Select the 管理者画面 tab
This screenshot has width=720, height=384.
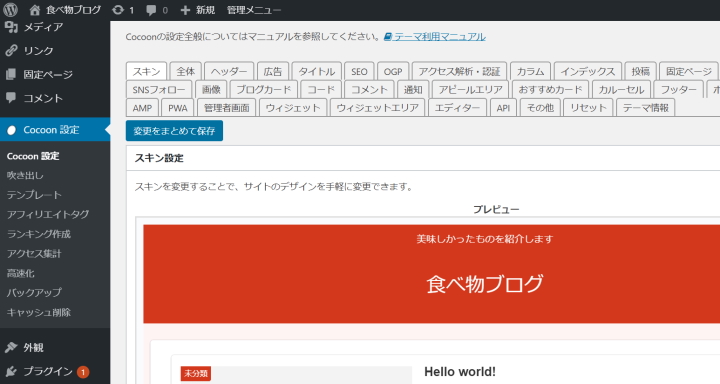click(226, 108)
